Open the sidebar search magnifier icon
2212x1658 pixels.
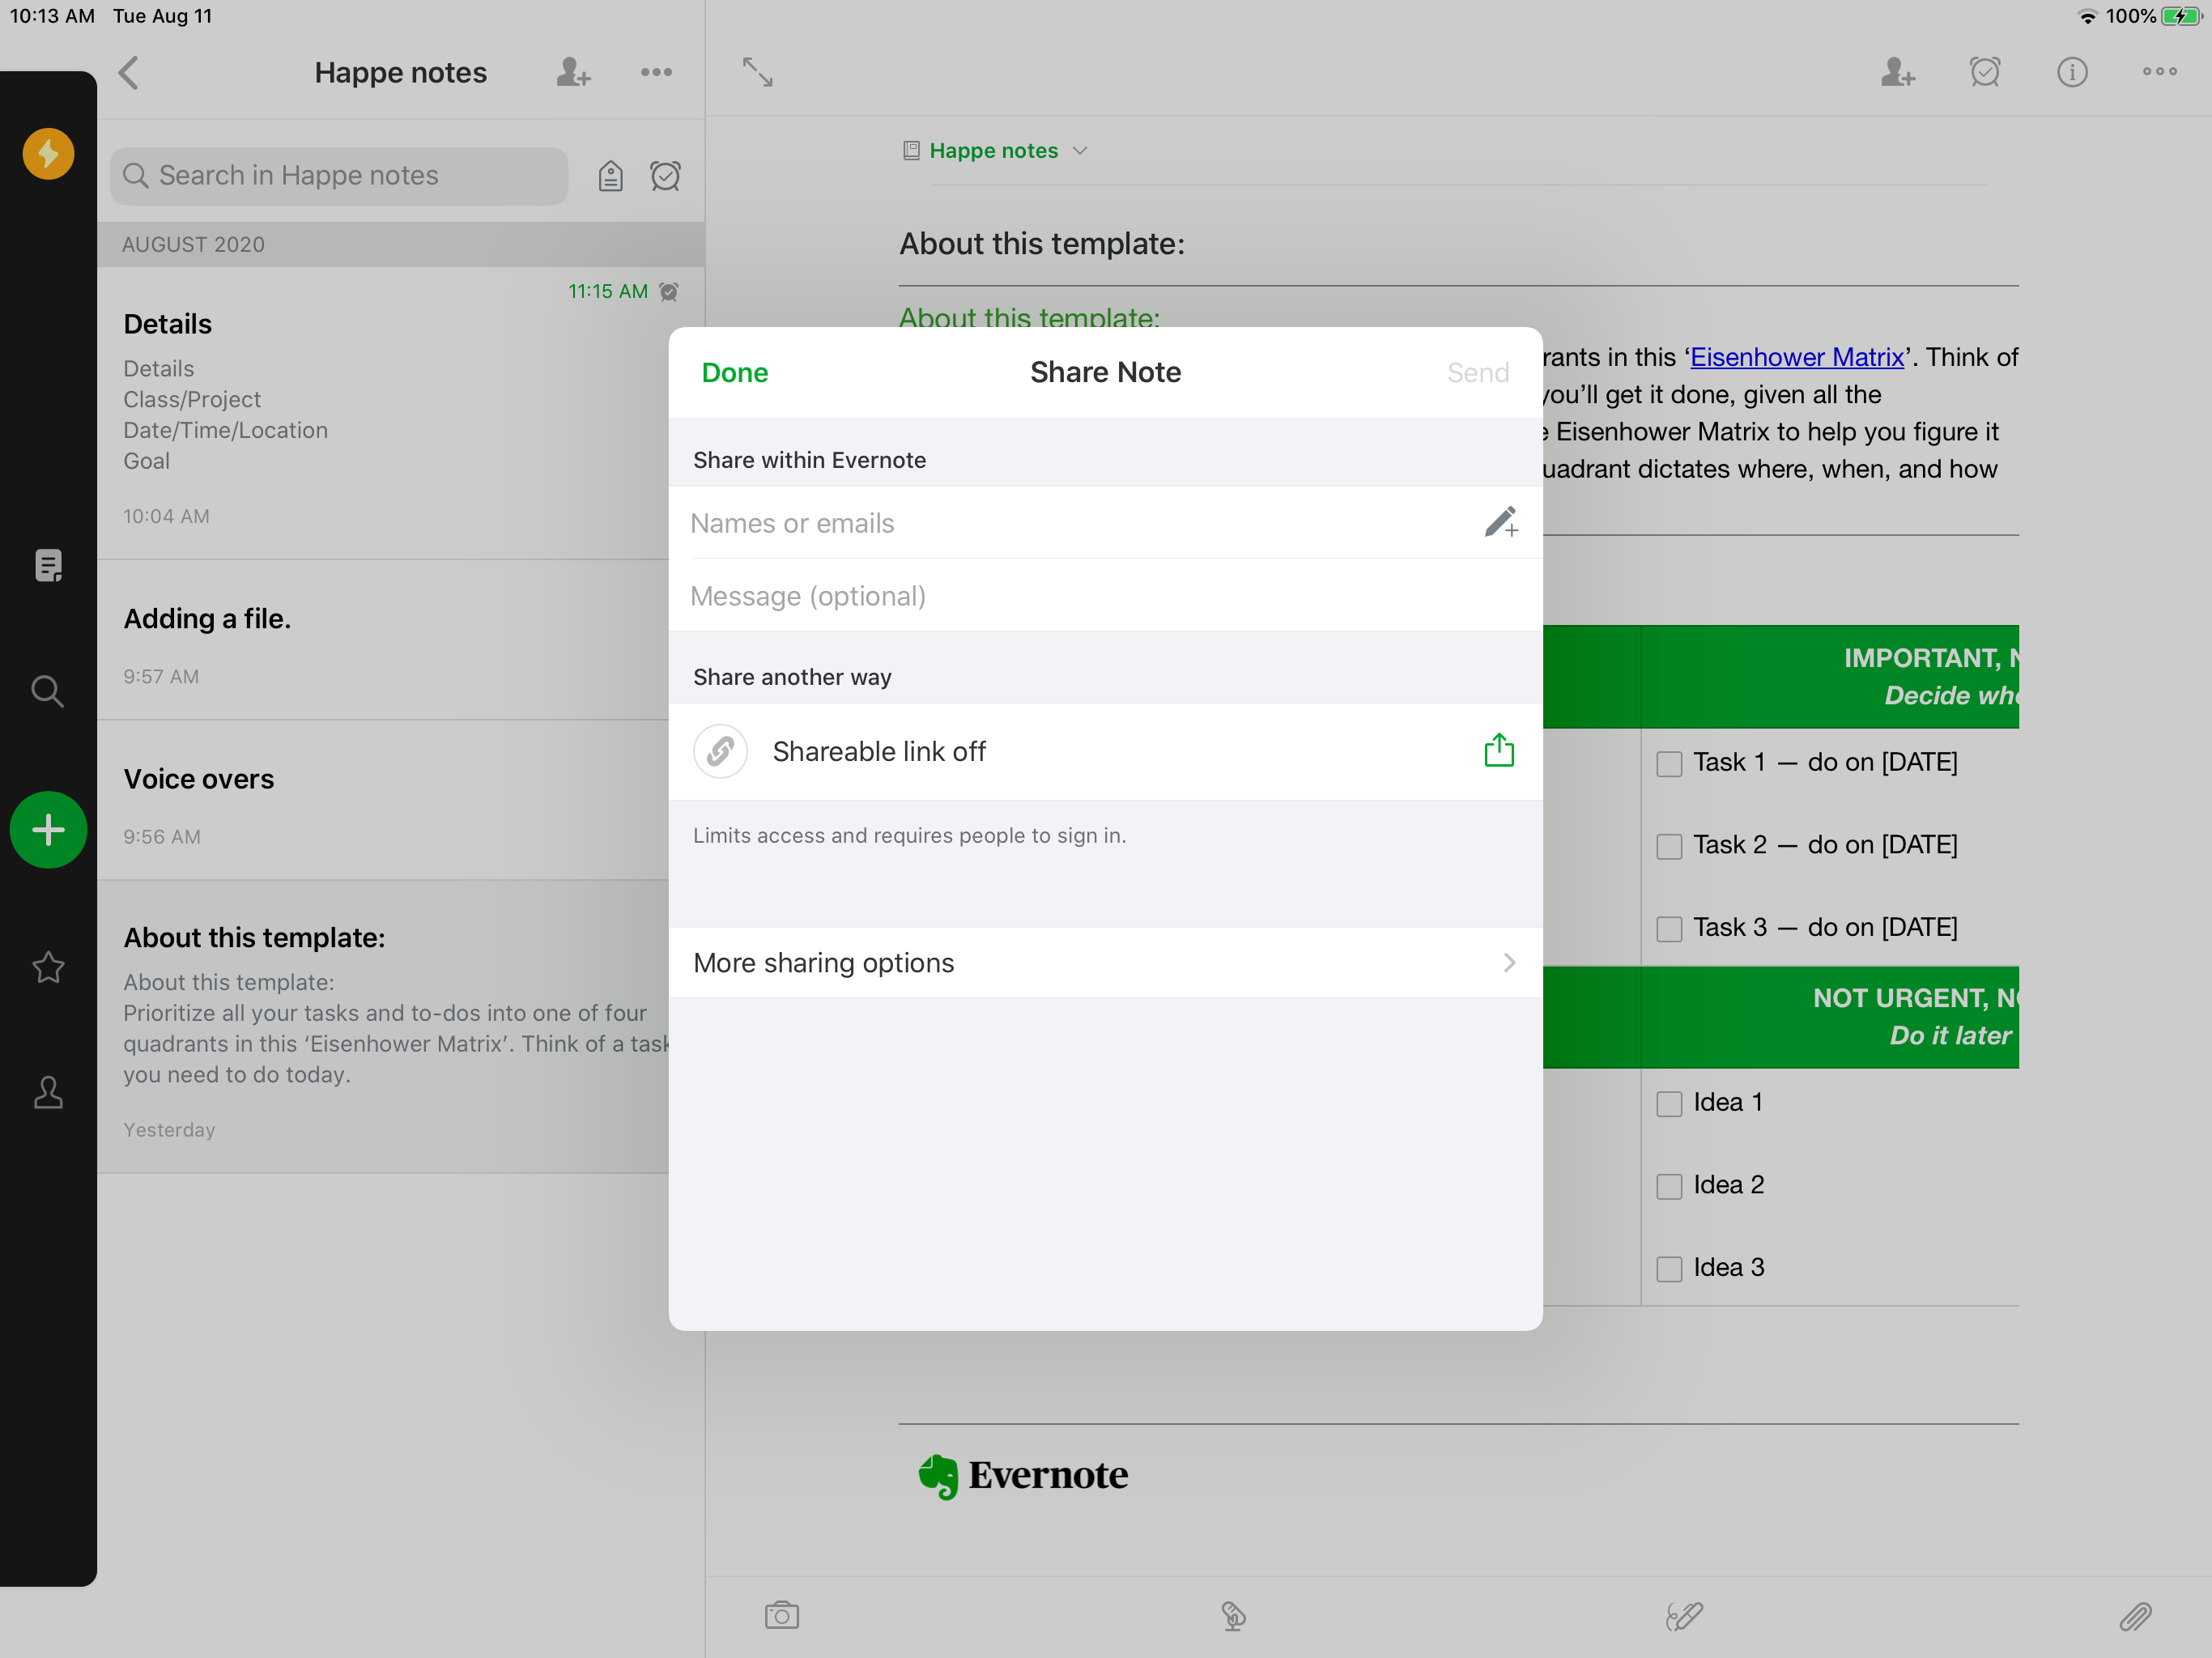pyautogui.click(x=48, y=691)
